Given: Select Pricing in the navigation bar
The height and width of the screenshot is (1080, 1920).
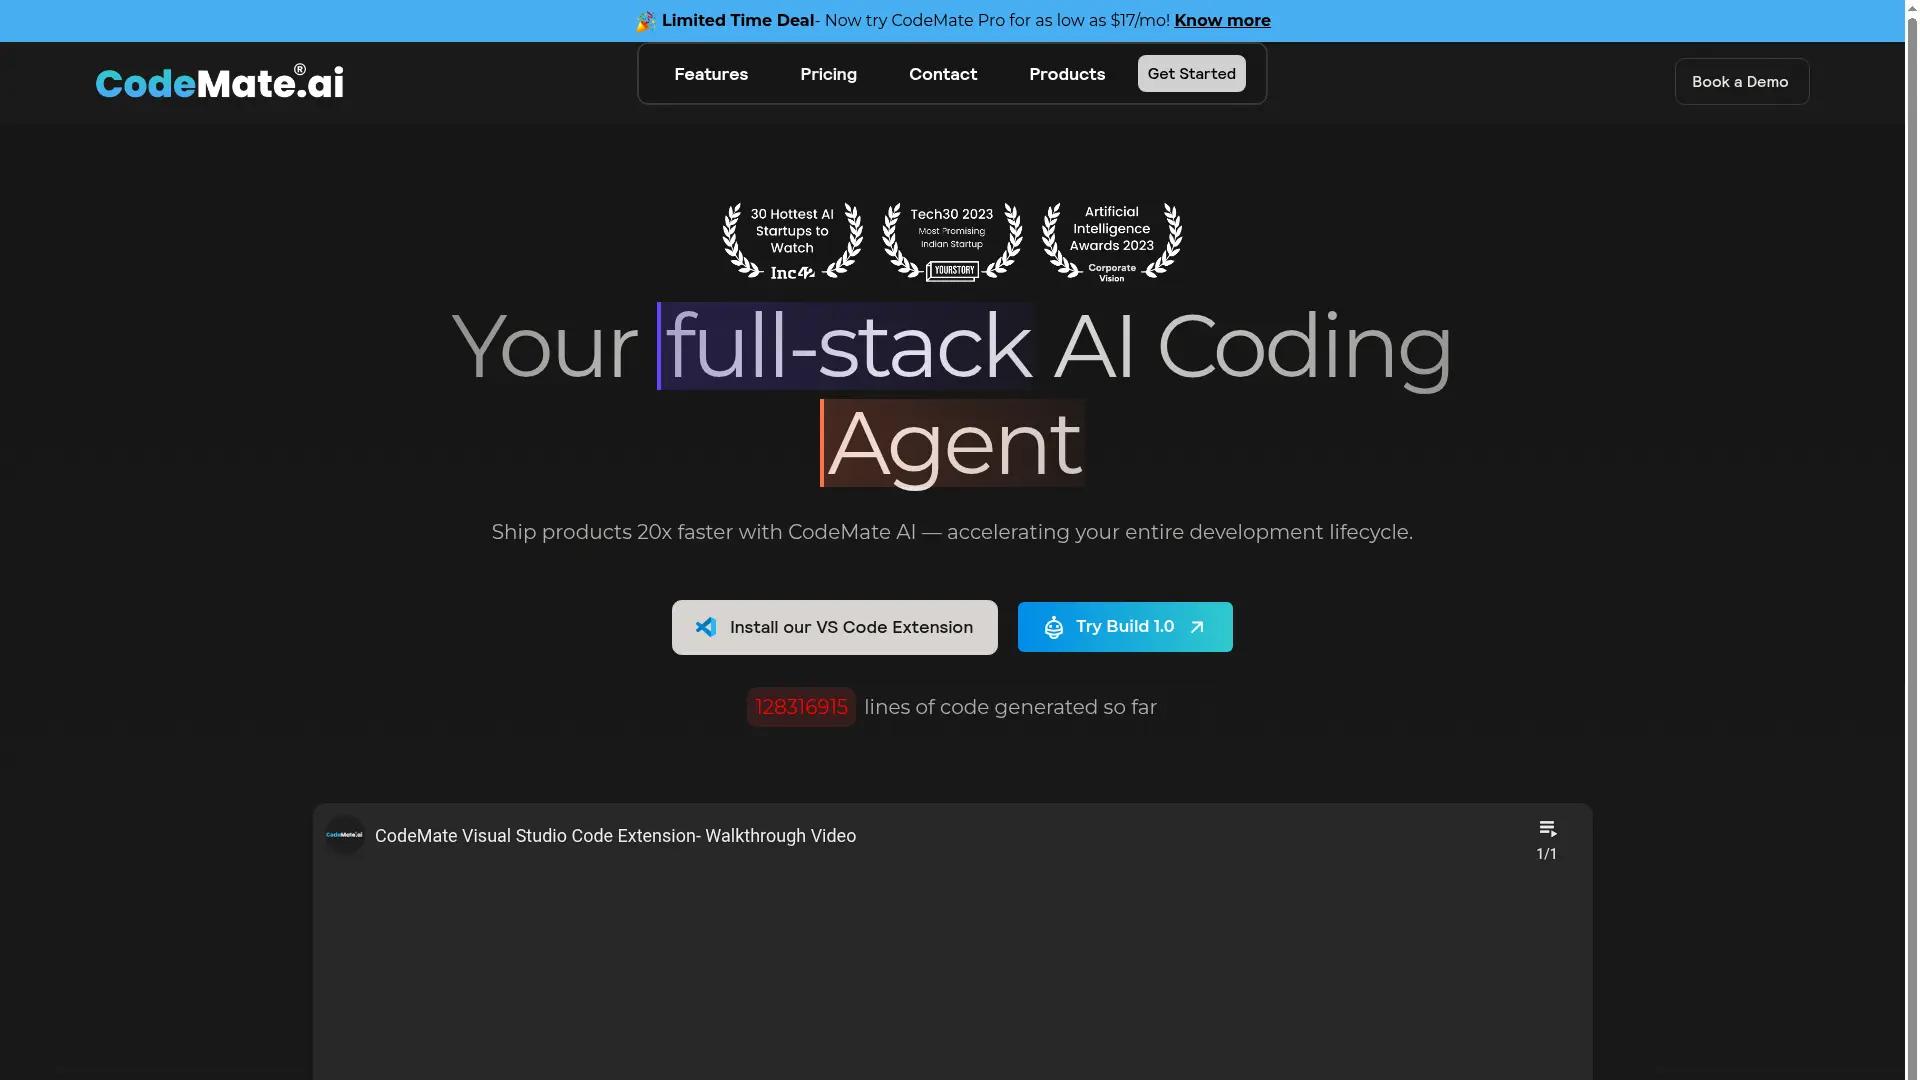Looking at the screenshot, I should point(828,74).
